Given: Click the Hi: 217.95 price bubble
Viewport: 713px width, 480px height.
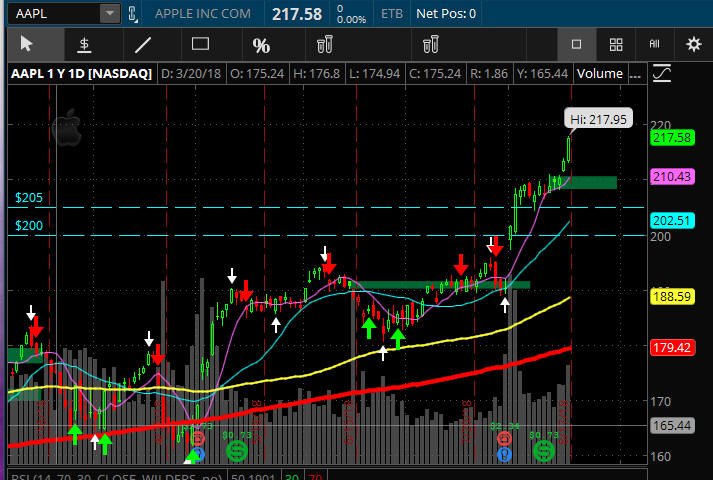Looking at the screenshot, I should click(598, 119).
